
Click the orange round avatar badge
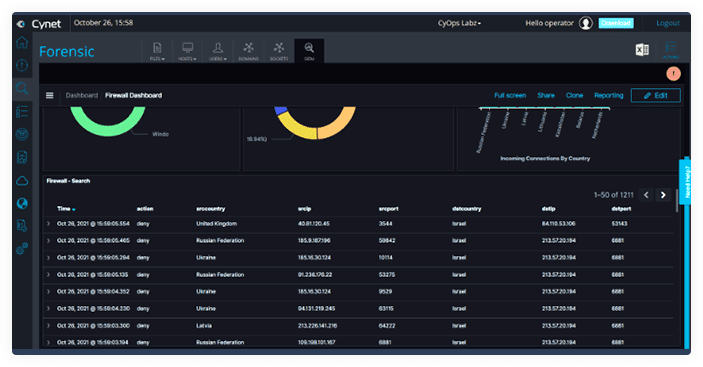673,73
